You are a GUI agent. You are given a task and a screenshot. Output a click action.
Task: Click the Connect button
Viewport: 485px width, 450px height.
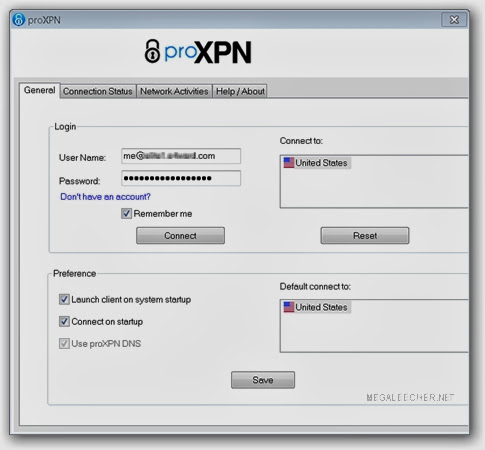180,236
